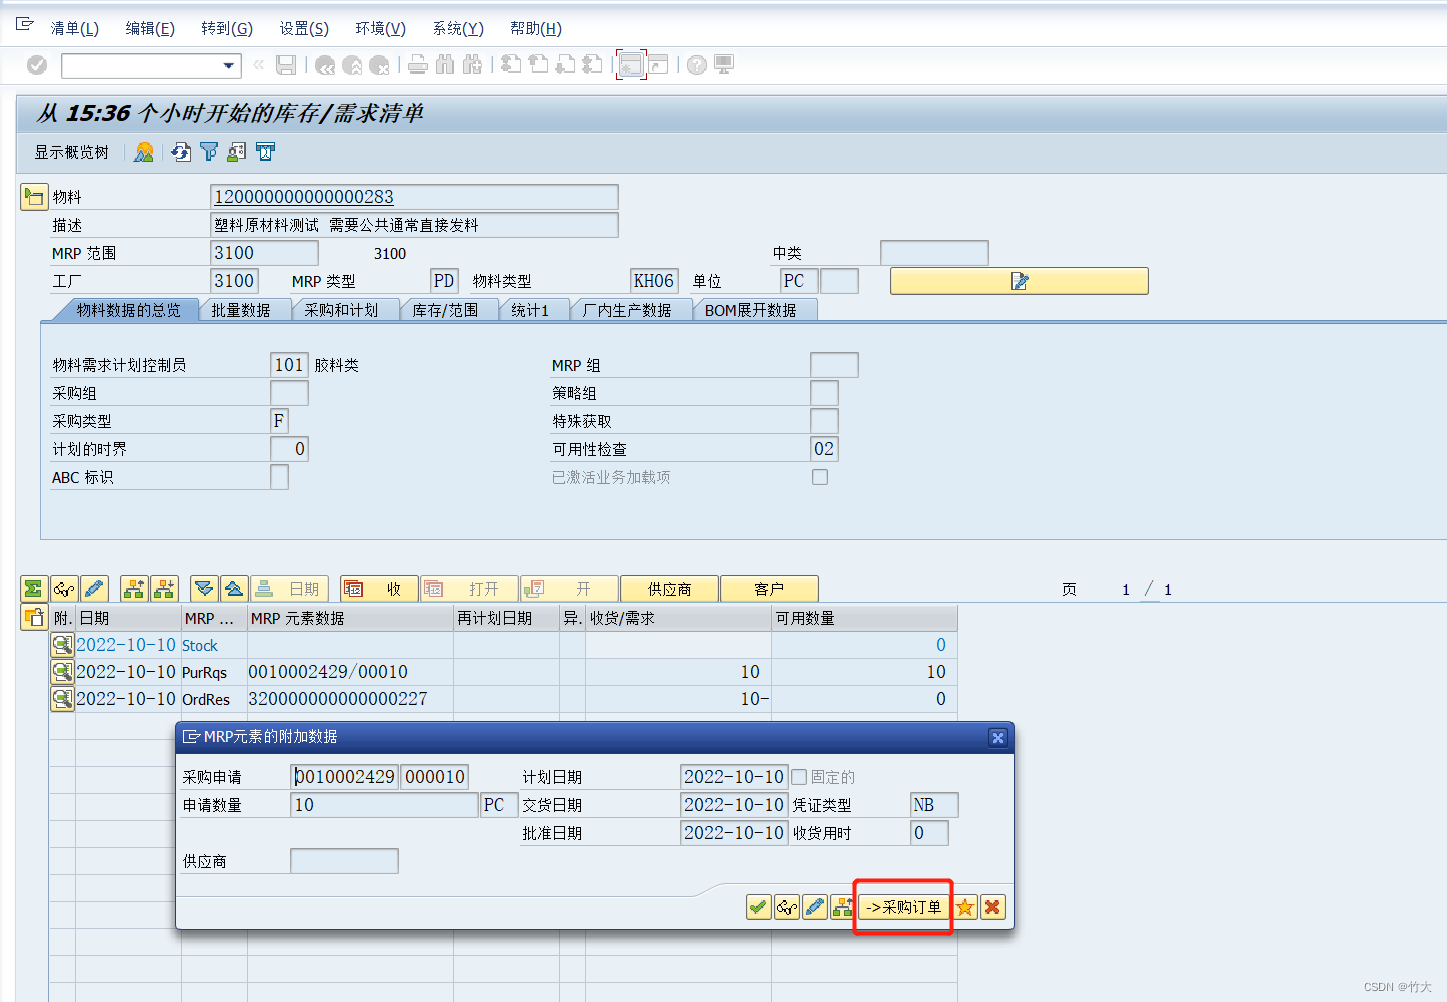1447x1002 pixels.
Task: Open the 日期 date icon in the list toolbar
Action: coord(290,588)
